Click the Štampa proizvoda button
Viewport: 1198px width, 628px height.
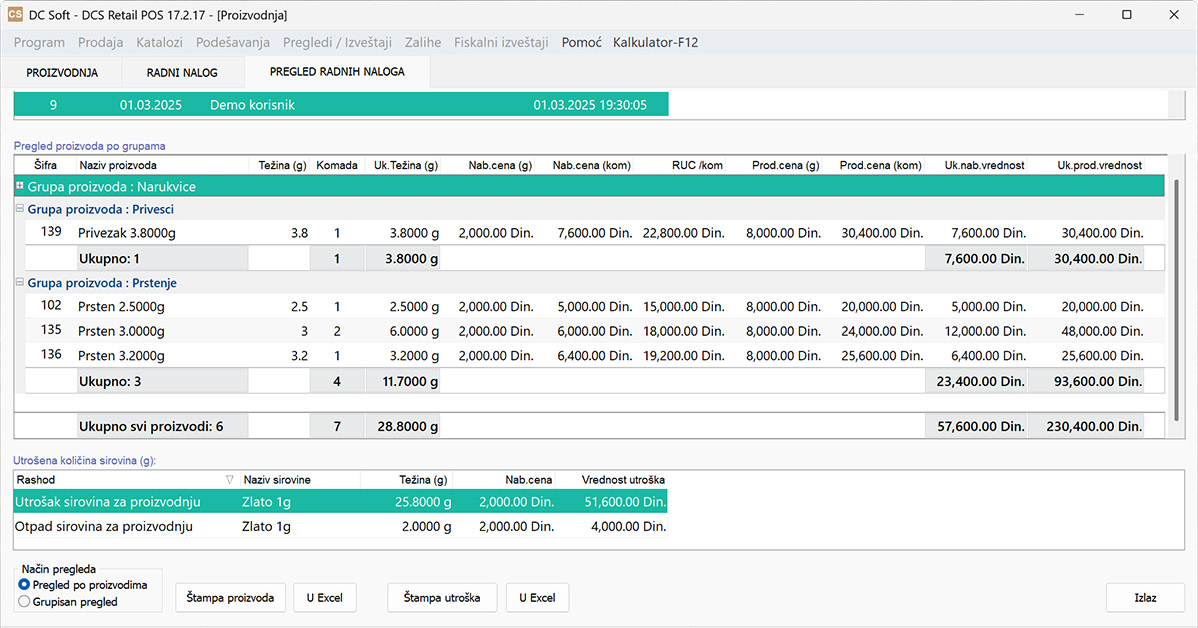point(230,598)
